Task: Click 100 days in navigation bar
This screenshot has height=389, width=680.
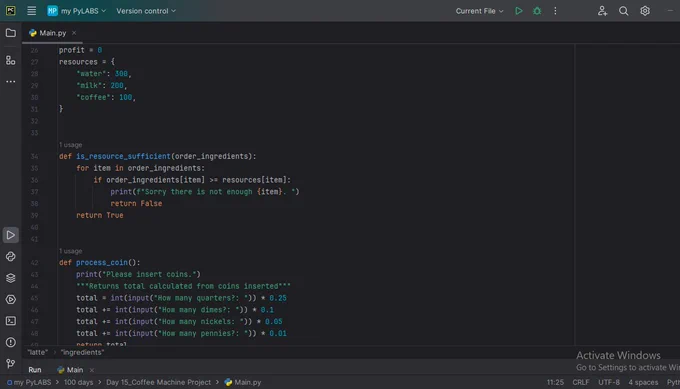Action: (x=78, y=382)
